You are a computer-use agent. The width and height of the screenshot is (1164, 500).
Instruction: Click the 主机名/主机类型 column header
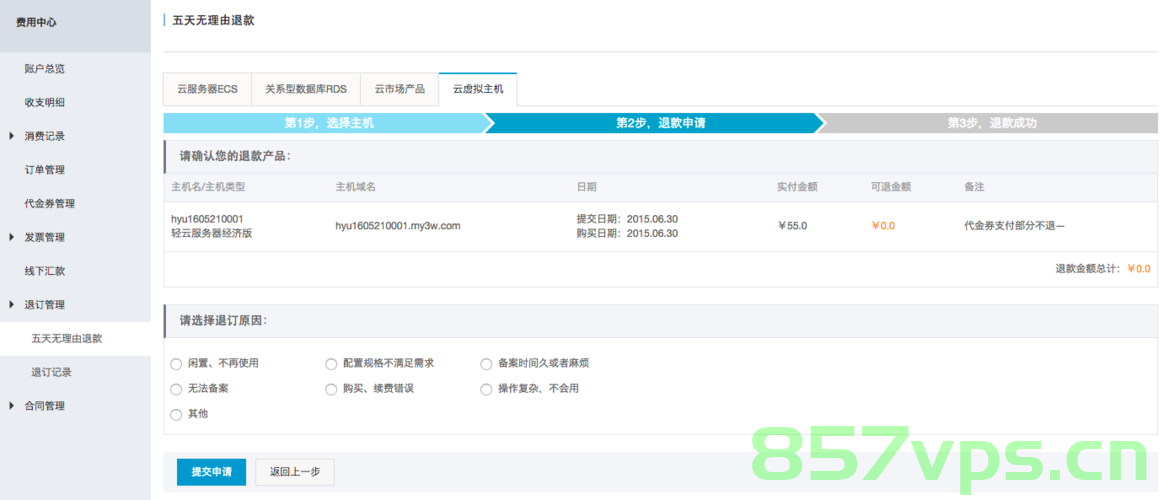[x=208, y=187]
